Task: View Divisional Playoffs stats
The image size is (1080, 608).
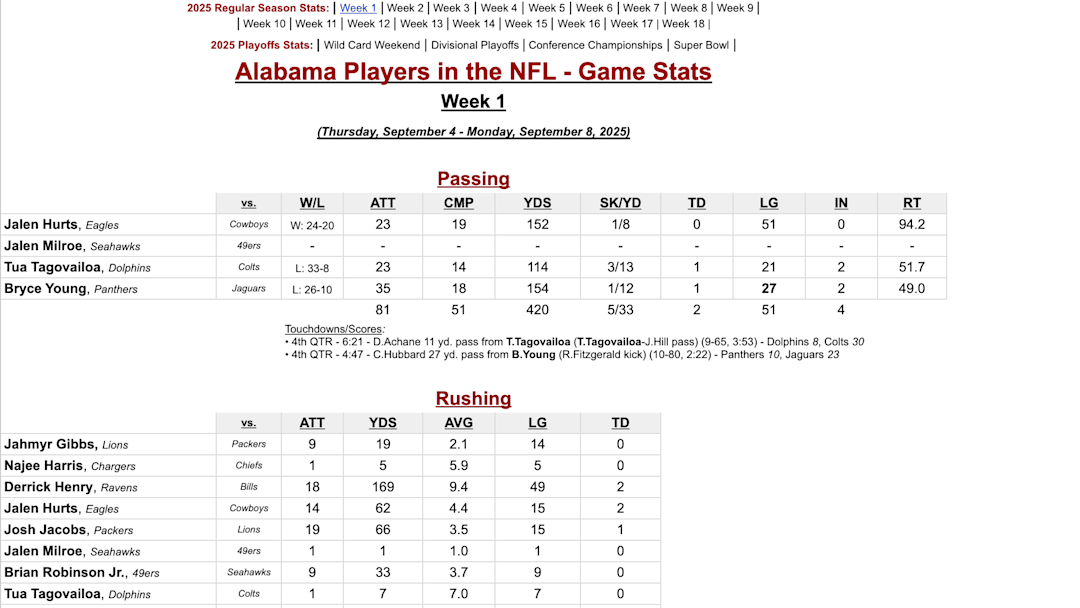Action: 475,44
